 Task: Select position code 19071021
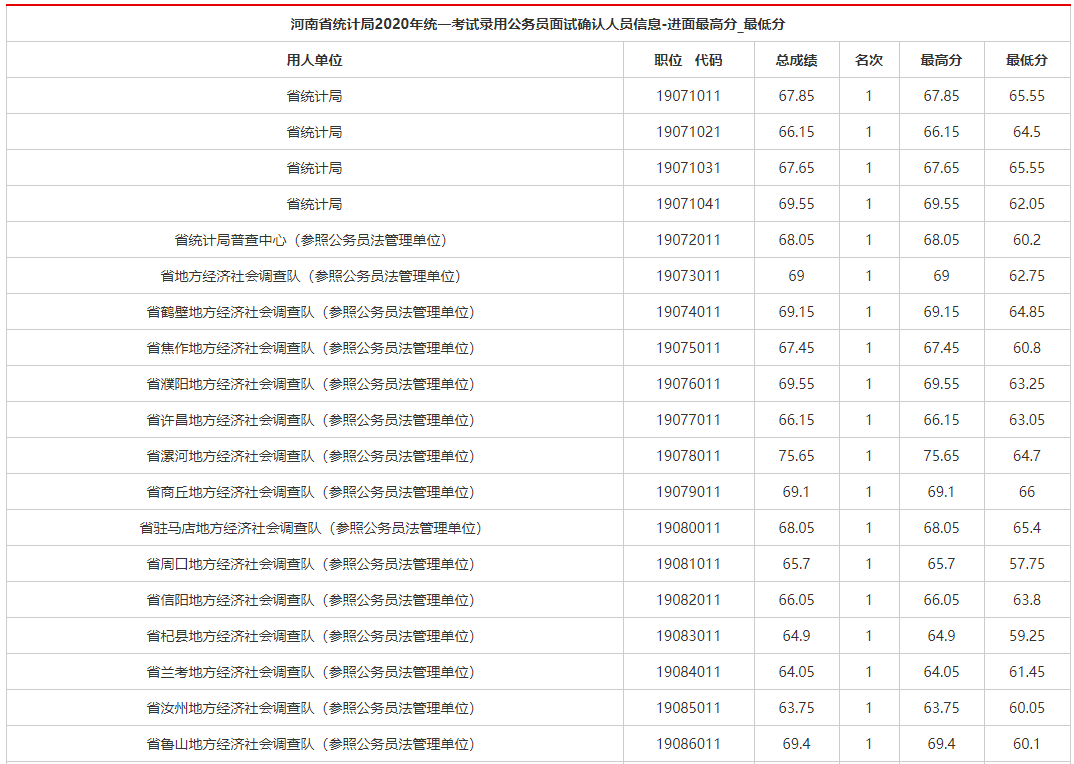[x=688, y=132]
